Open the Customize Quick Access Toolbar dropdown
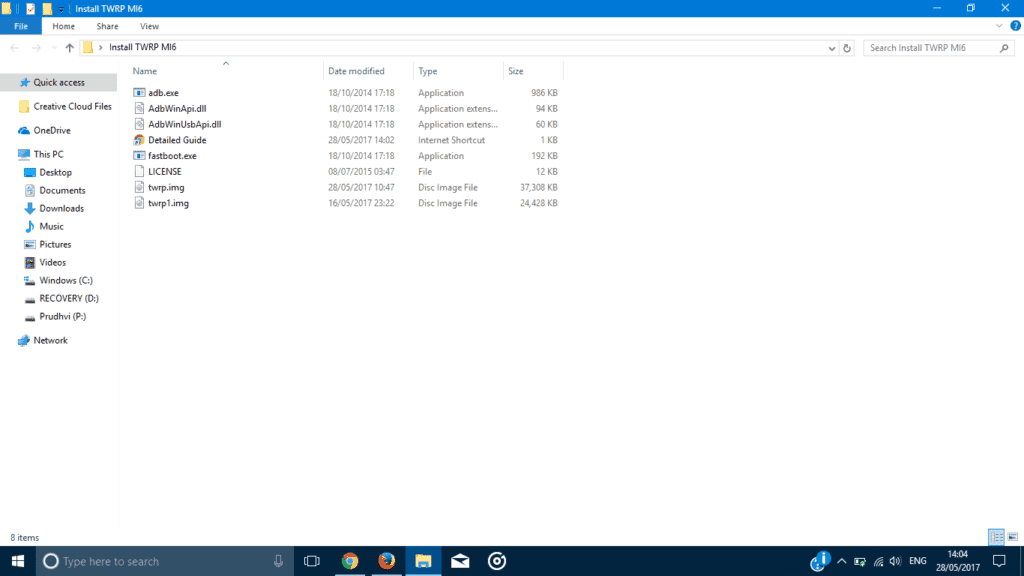The image size is (1024, 576). [x=61, y=9]
